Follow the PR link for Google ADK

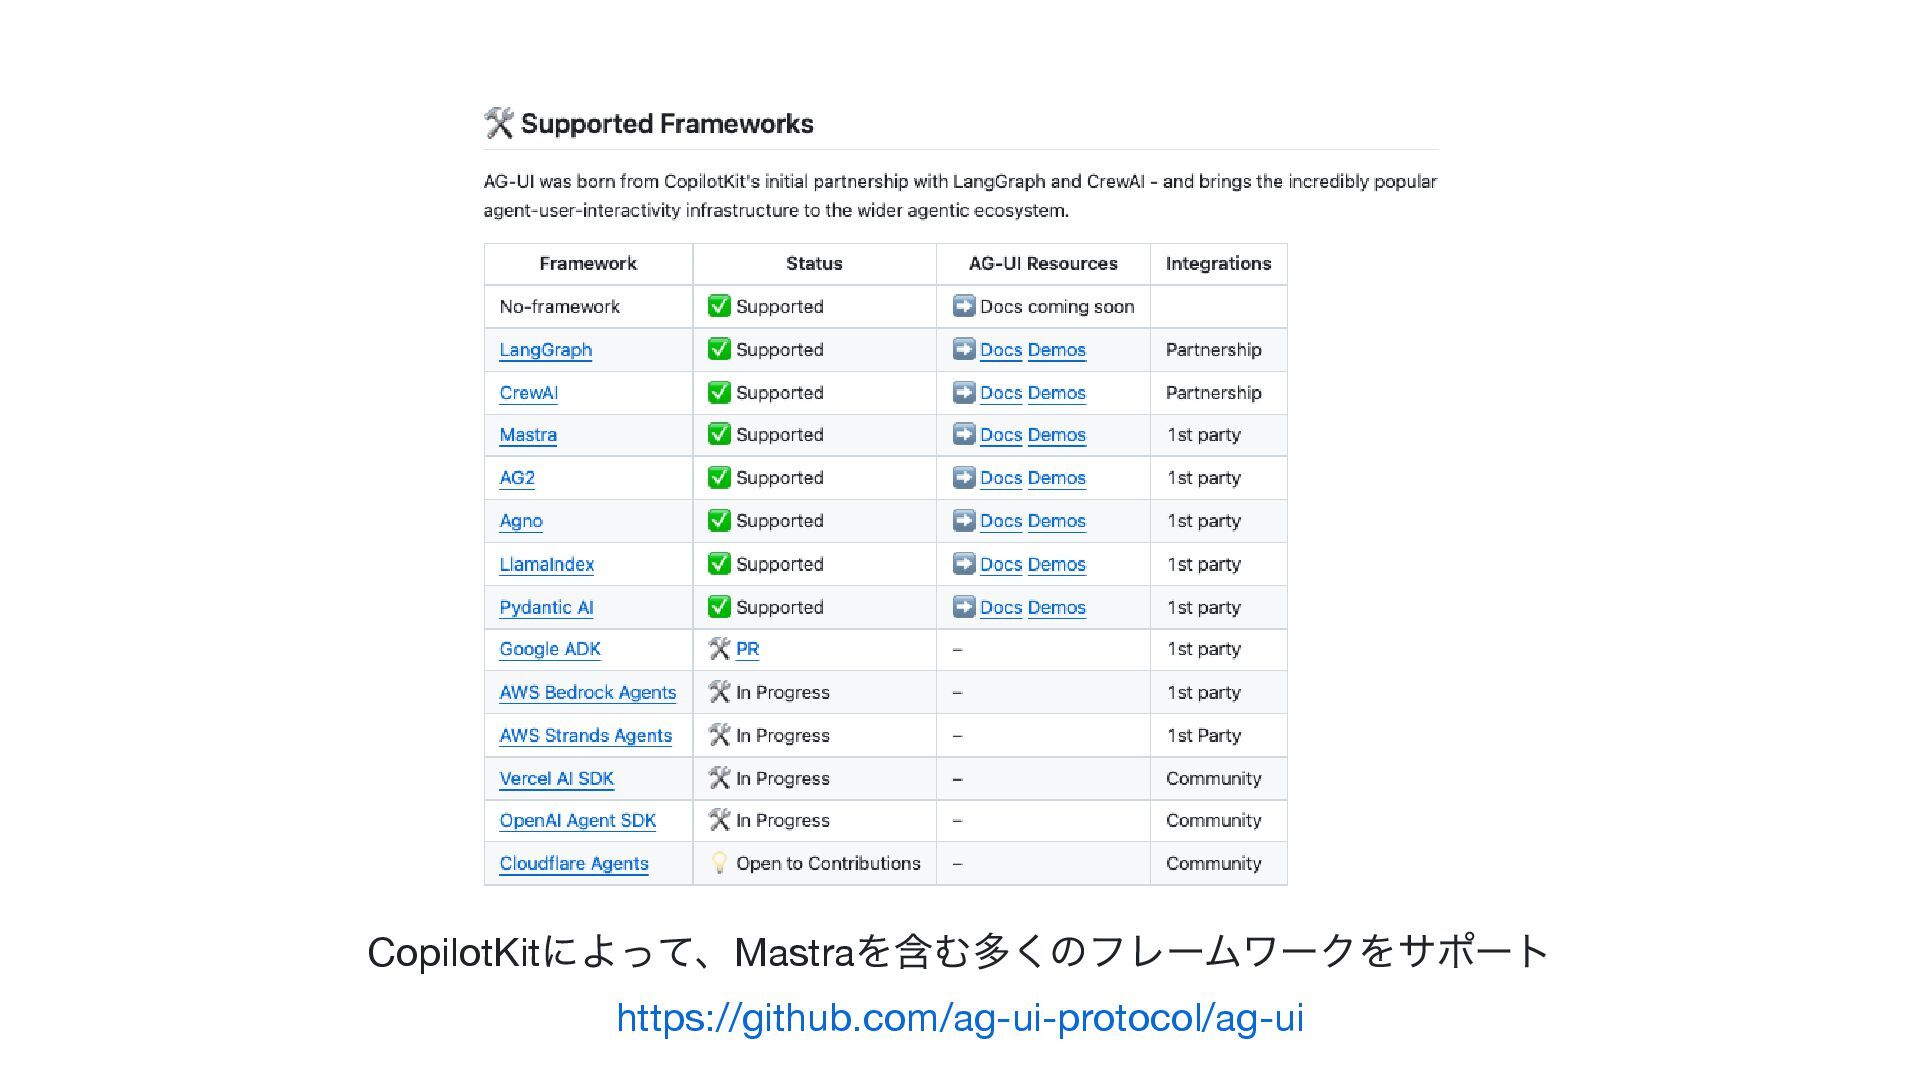748,649
